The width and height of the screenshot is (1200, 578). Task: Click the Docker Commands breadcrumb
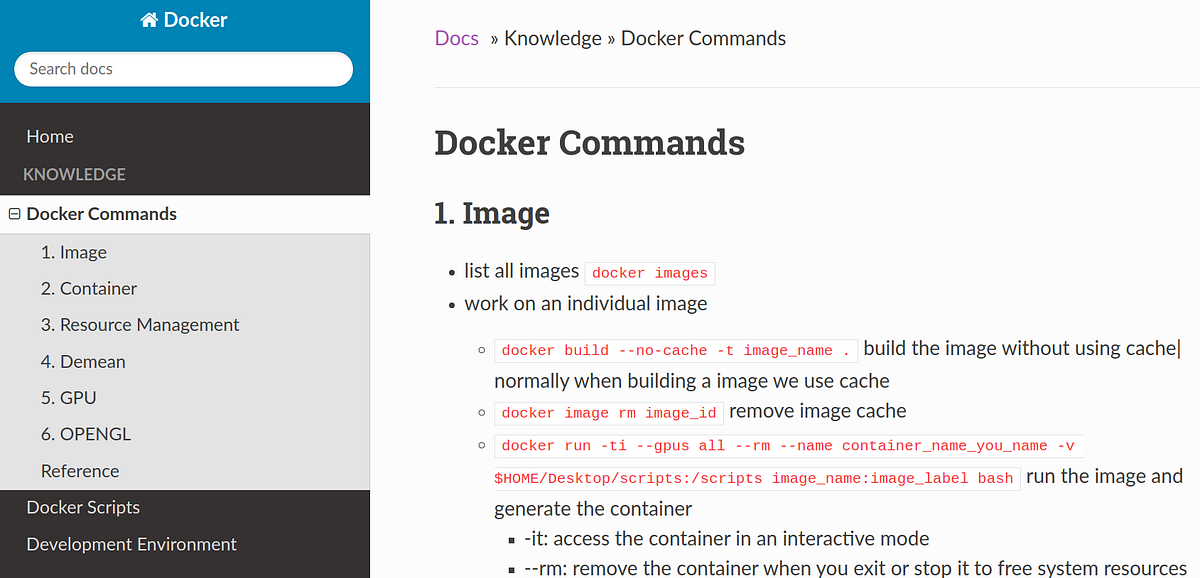[703, 38]
